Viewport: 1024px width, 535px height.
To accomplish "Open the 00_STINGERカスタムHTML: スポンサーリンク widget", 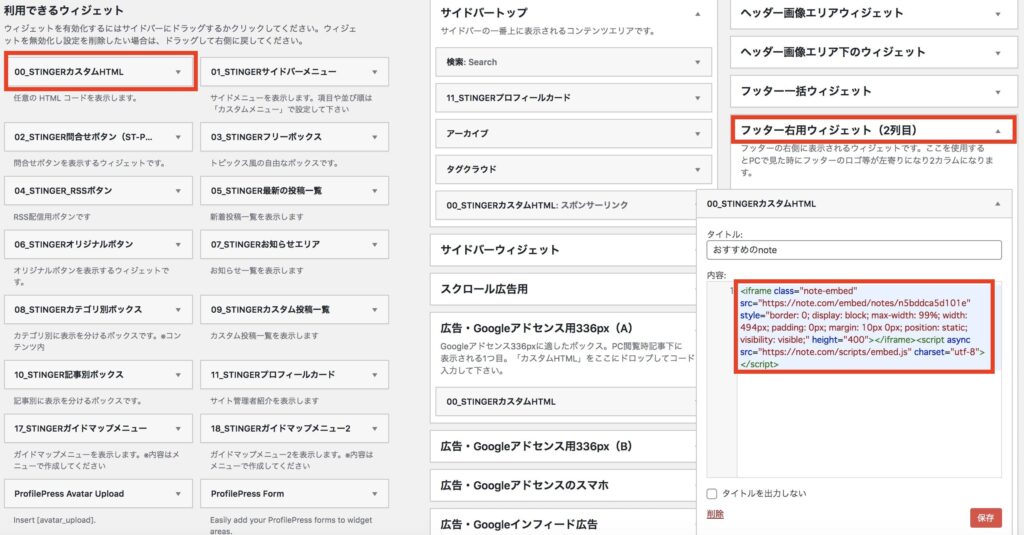I will point(565,205).
